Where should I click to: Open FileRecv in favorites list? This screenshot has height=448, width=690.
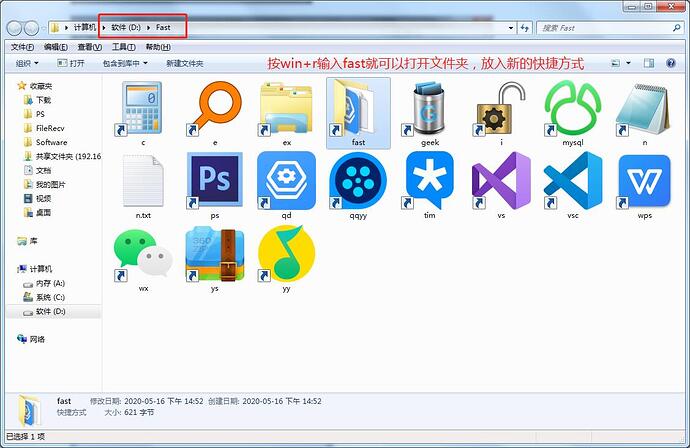(x=44, y=128)
